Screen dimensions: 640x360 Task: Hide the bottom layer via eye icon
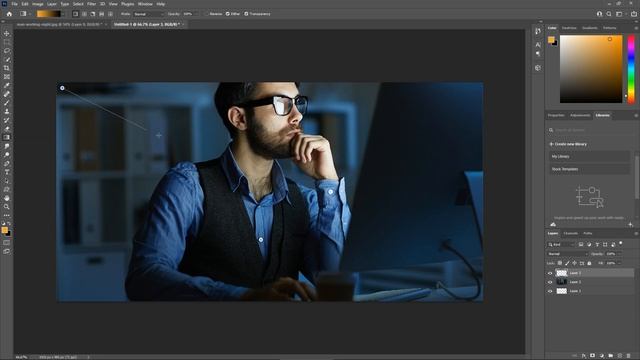550,291
